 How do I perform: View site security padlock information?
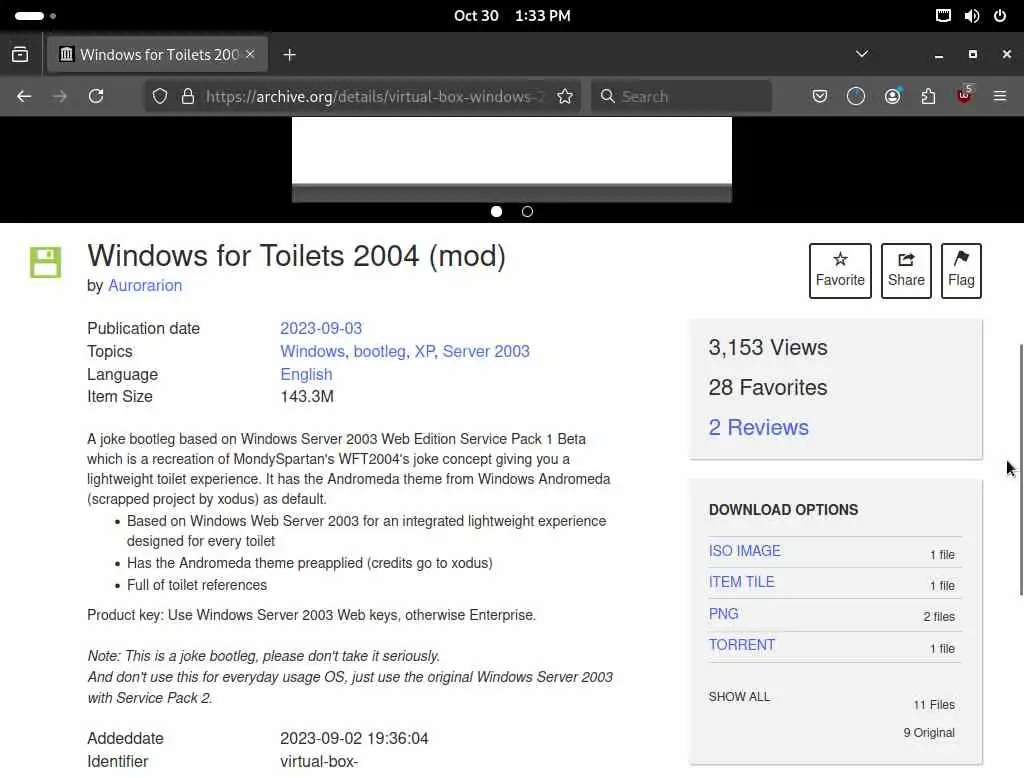point(188,97)
